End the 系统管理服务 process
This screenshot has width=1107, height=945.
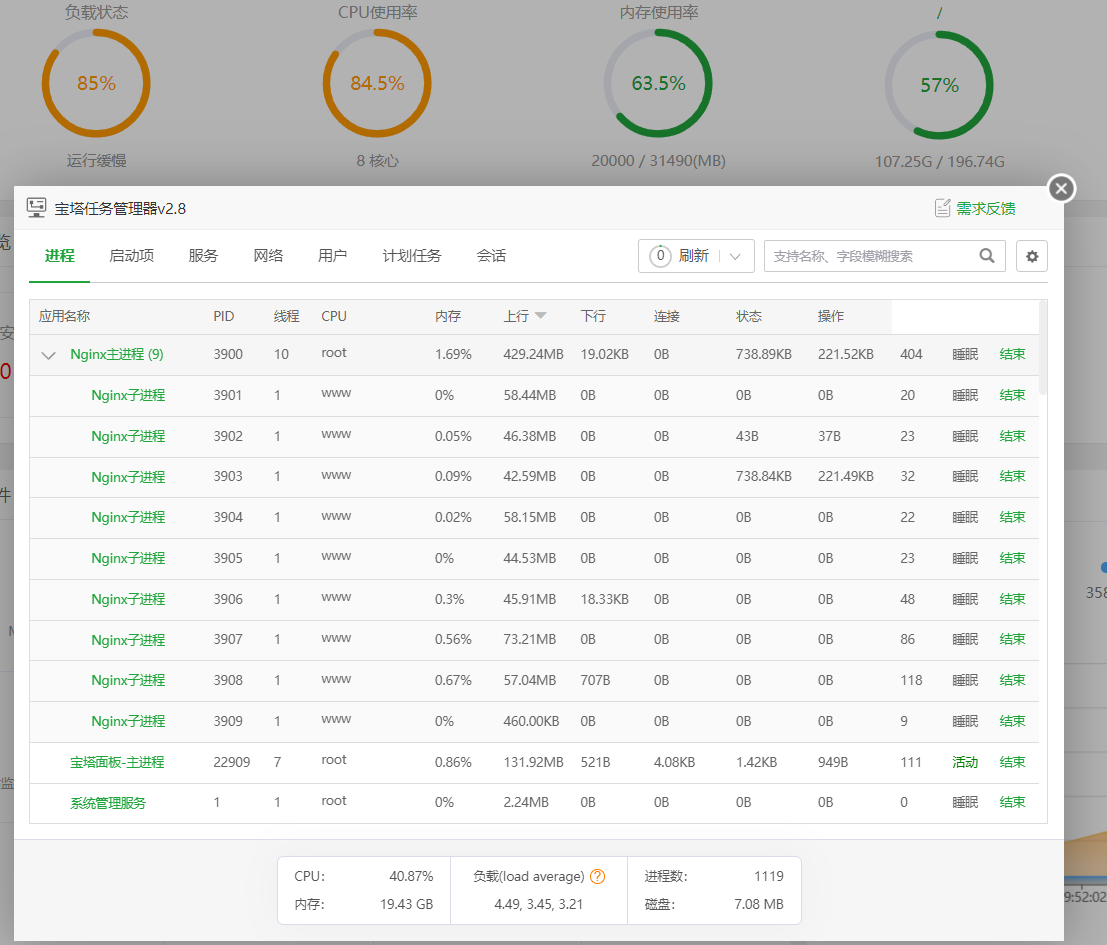point(1012,802)
